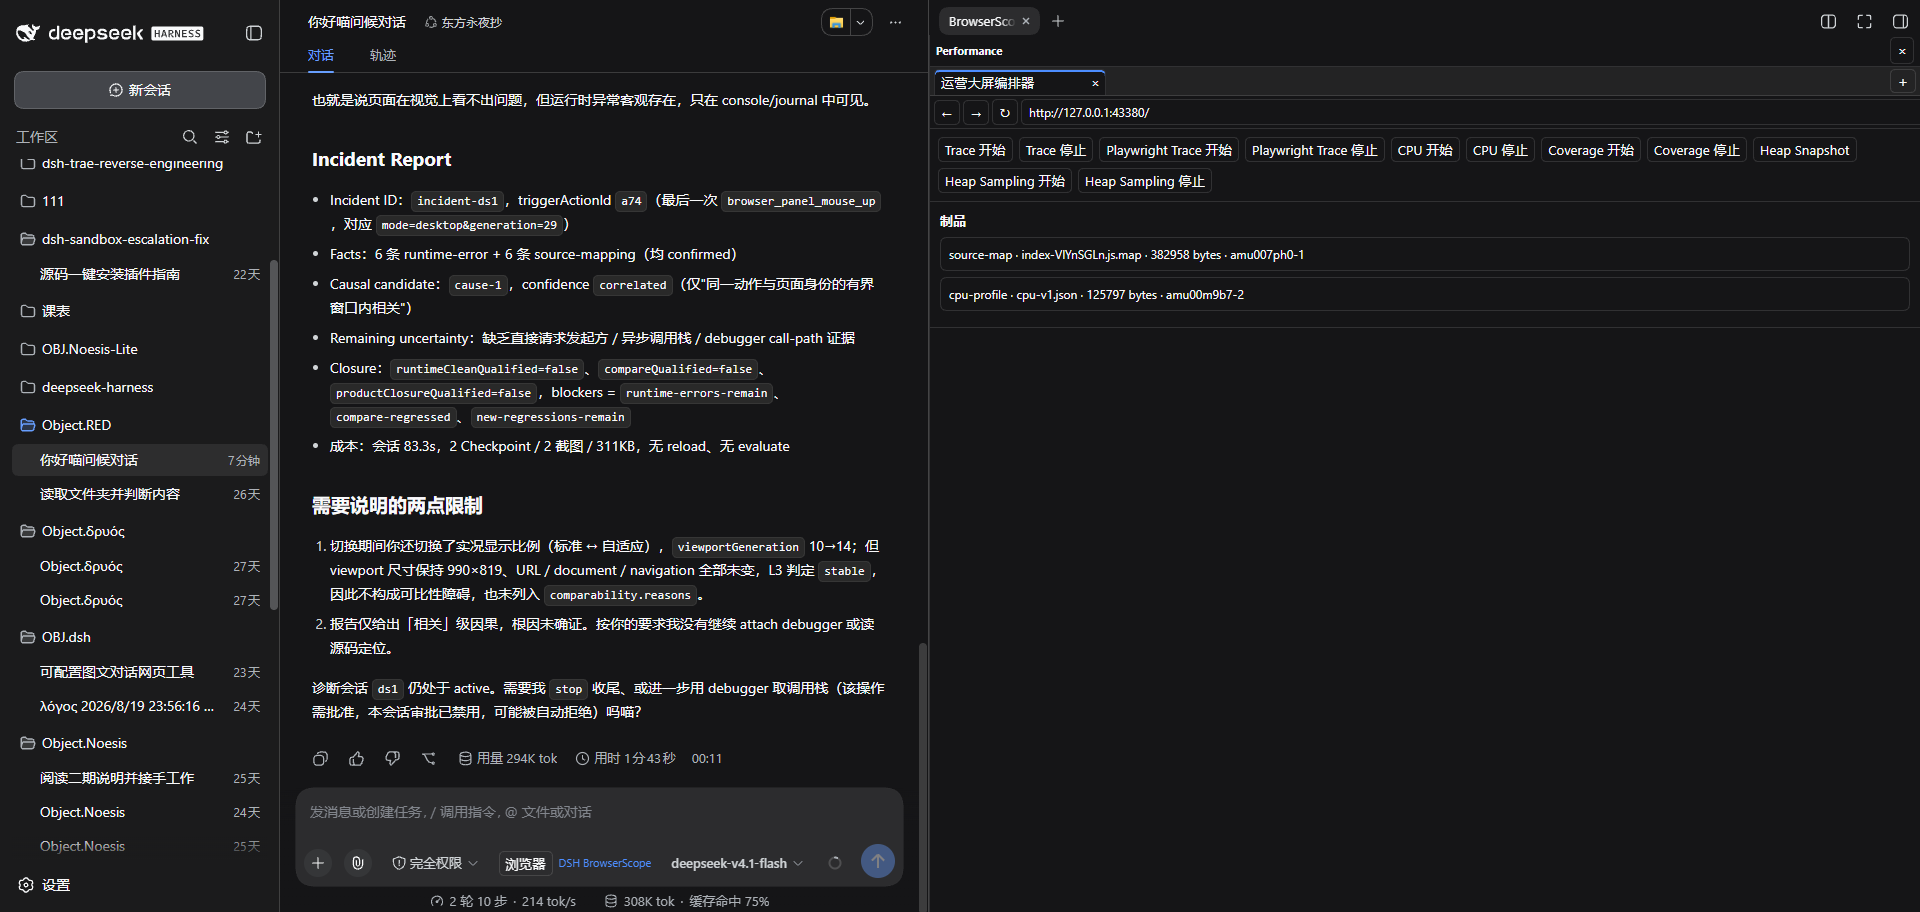Close the BrowserScope tab

pos(1026,21)
